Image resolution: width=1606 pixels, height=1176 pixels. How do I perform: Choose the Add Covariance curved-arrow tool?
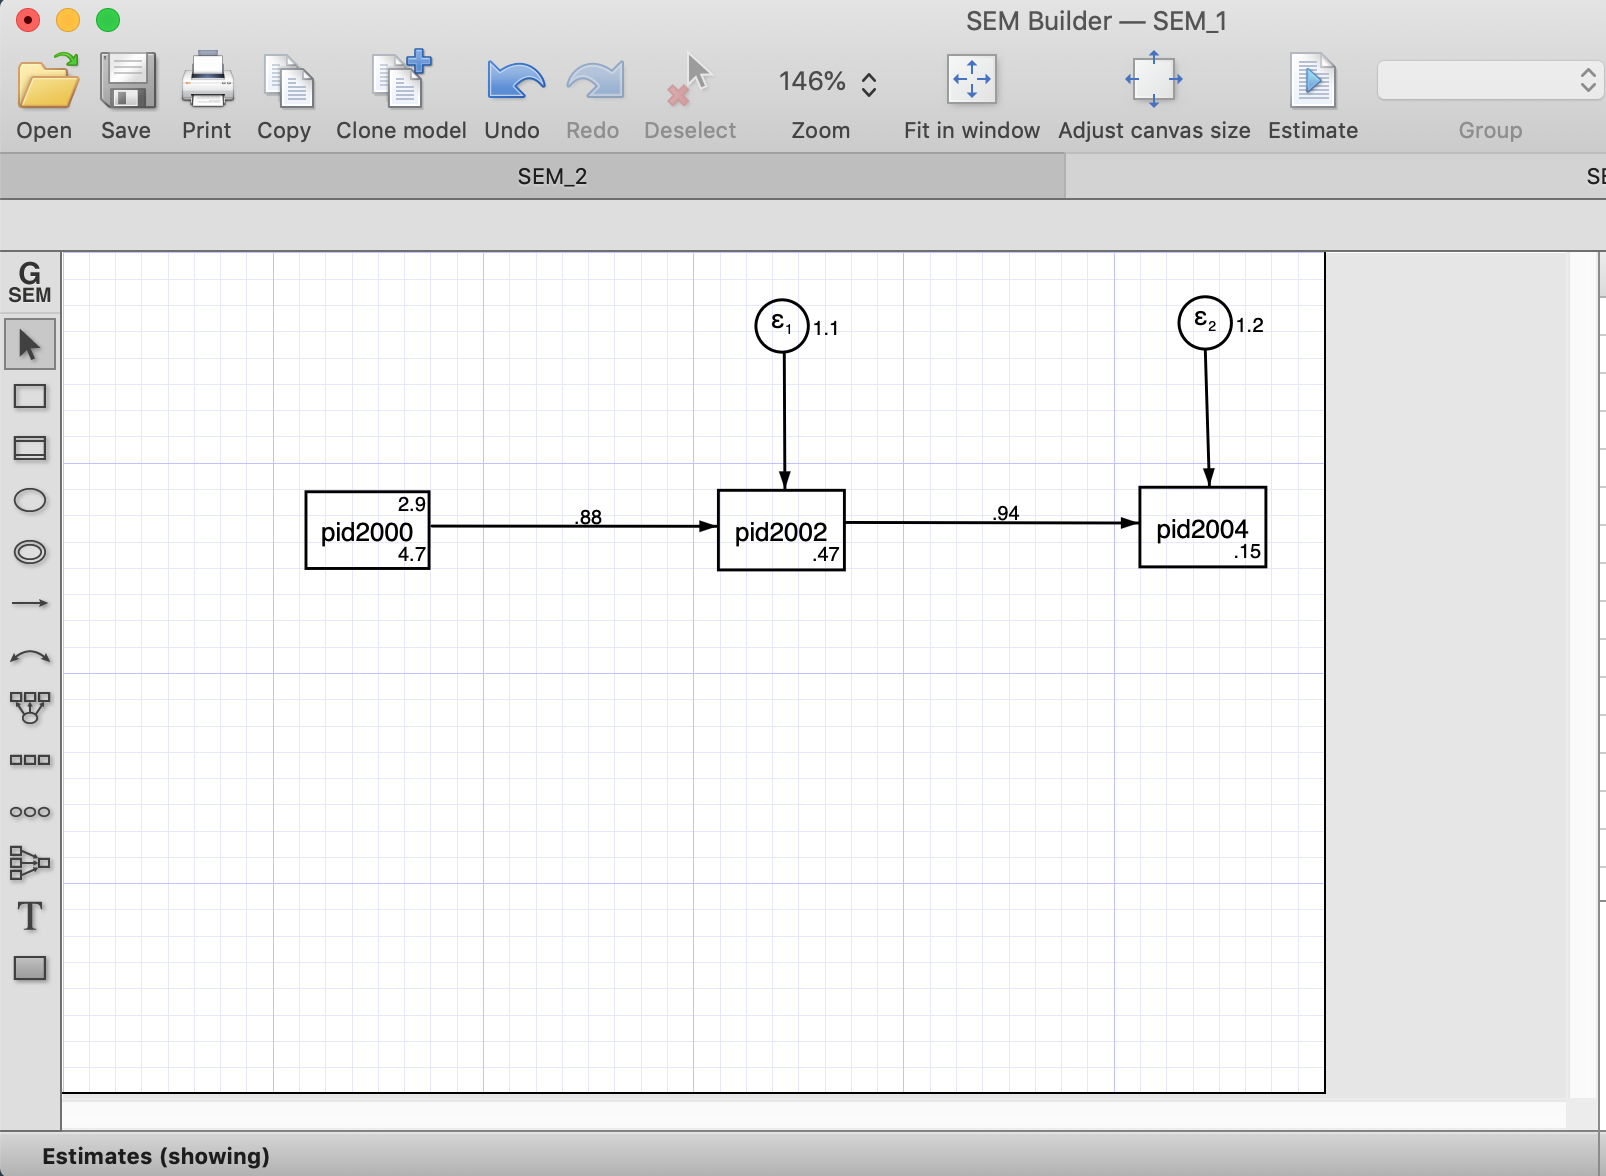[x=30, y=656]
